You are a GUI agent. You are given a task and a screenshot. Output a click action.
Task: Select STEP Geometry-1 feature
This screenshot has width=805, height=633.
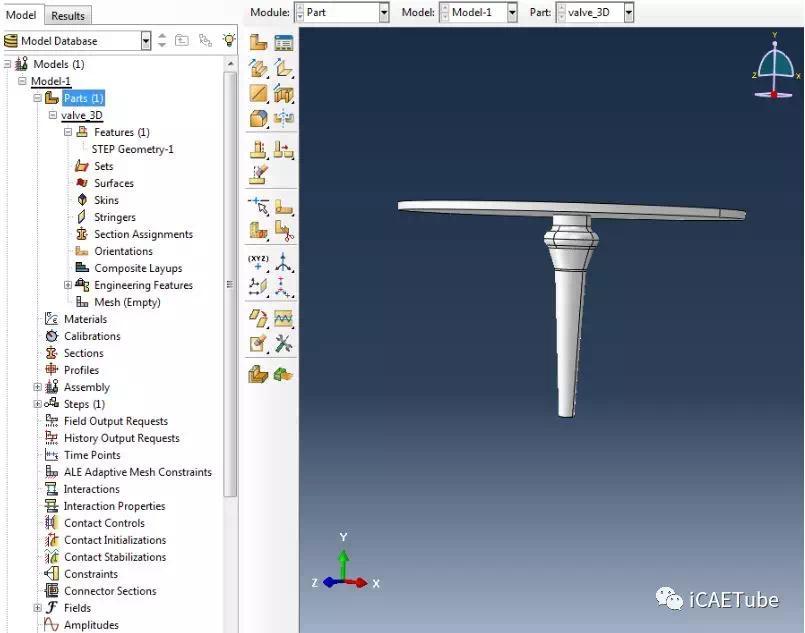point(132,149)
